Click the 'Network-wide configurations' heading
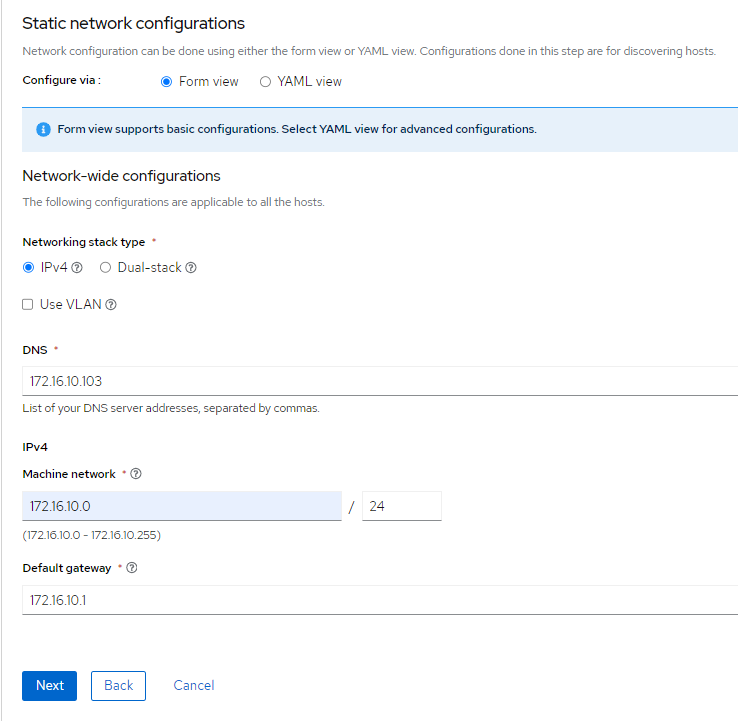This screenshot has width=738, height=722. [121, 176]
